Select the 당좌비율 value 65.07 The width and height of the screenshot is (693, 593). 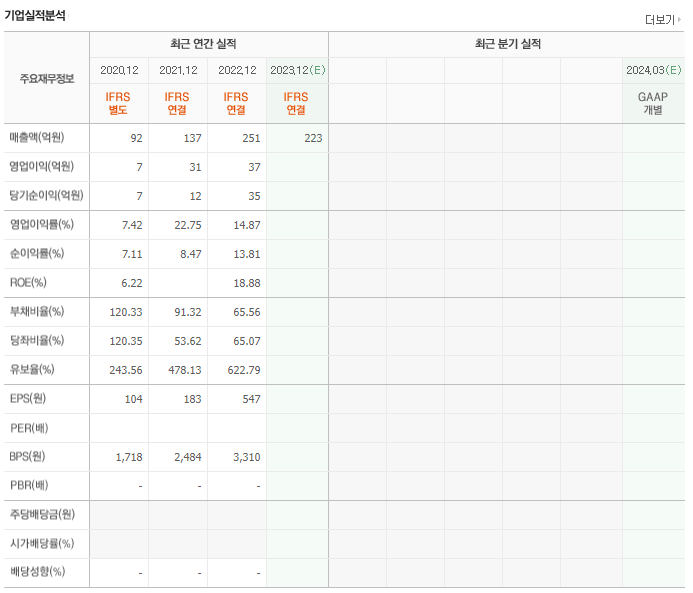[x=247, y=342]
